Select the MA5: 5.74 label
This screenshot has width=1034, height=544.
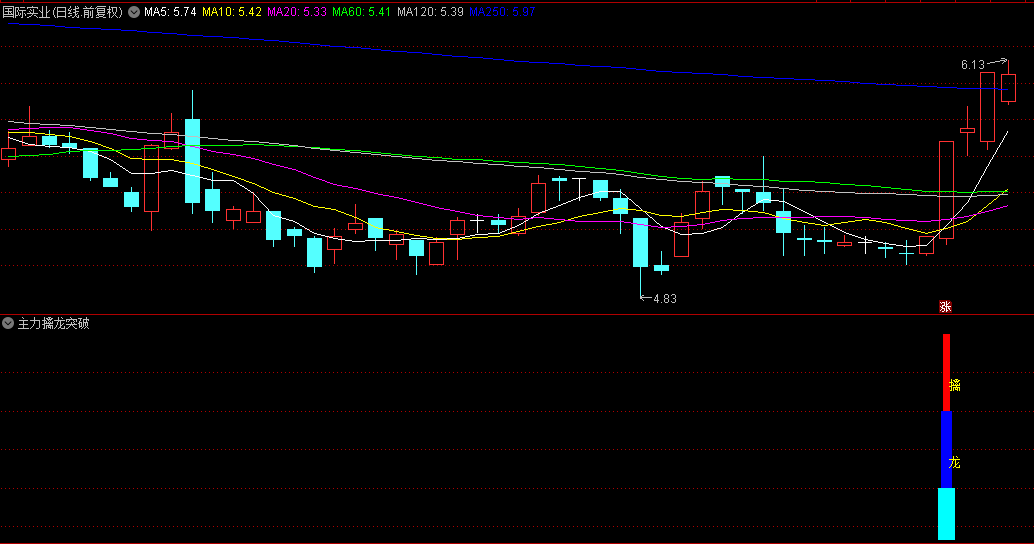(x=170, y=12)
